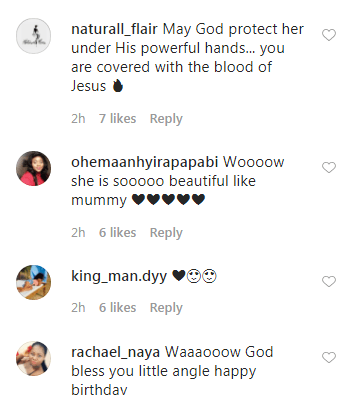
Task: Reply to ohemaanhyirapapabi's comment
Action: click(x=166, y=233)
